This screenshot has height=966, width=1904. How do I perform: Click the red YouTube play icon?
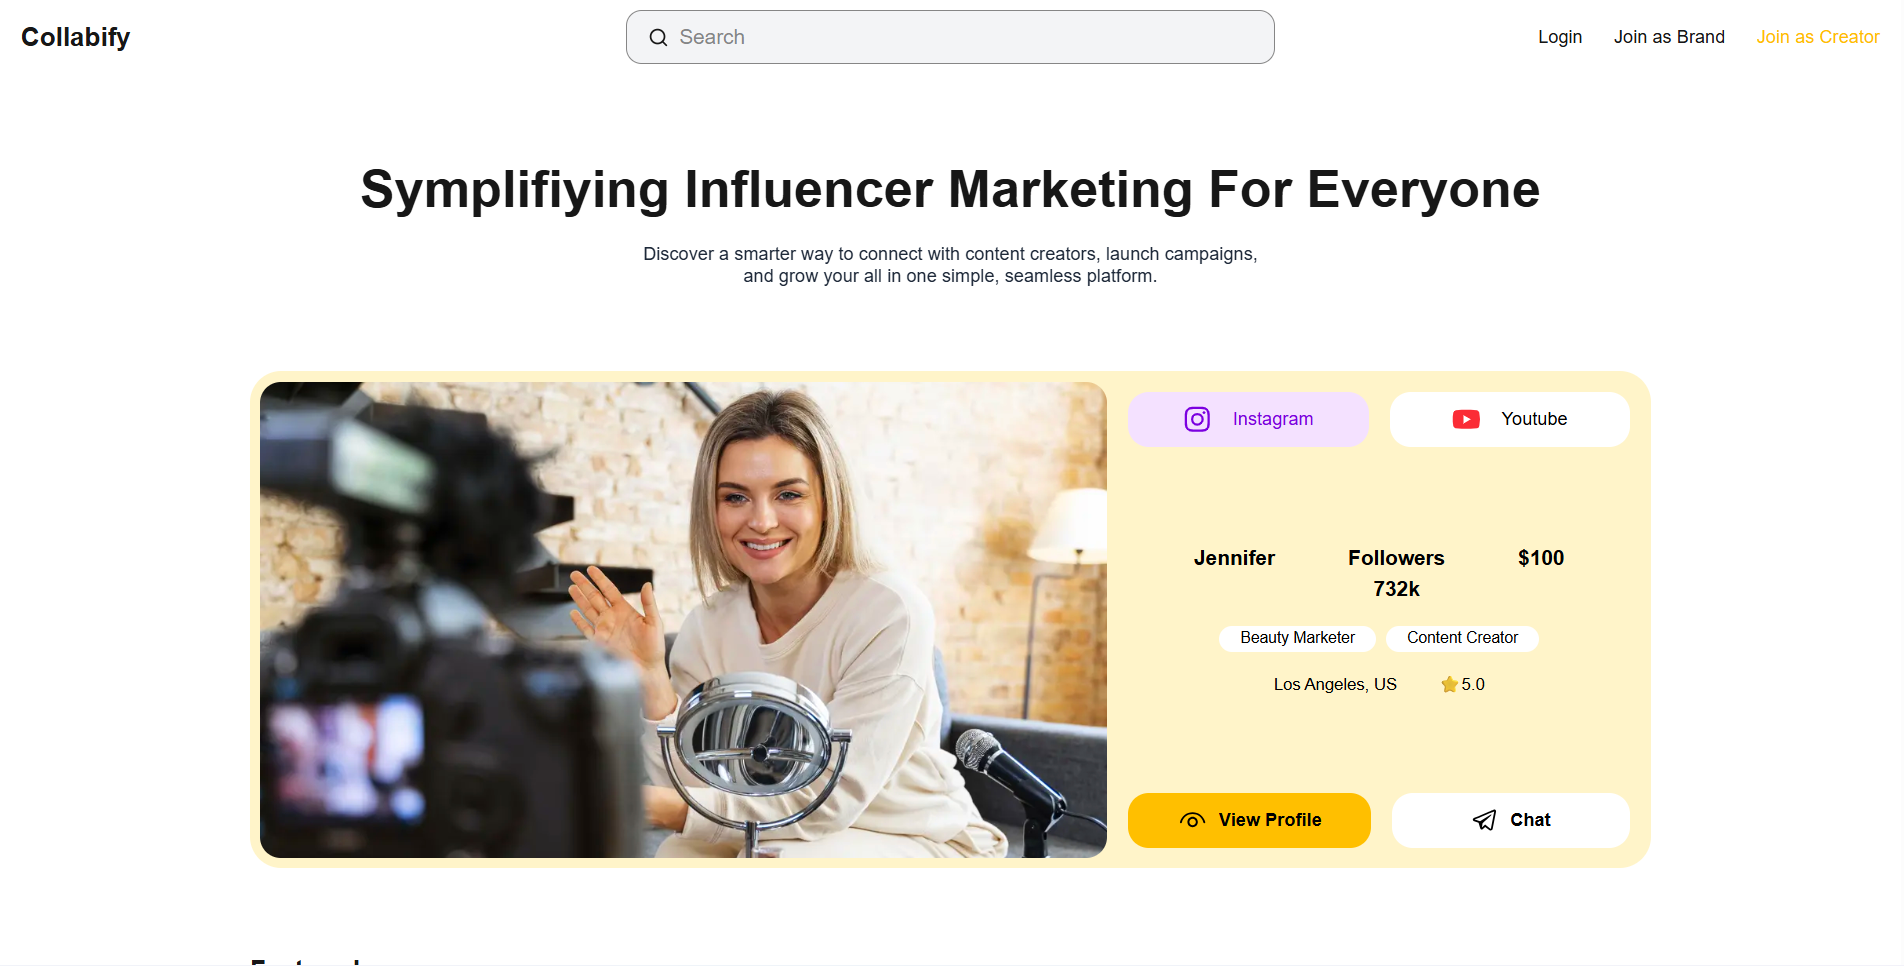tap(1466, 419)
